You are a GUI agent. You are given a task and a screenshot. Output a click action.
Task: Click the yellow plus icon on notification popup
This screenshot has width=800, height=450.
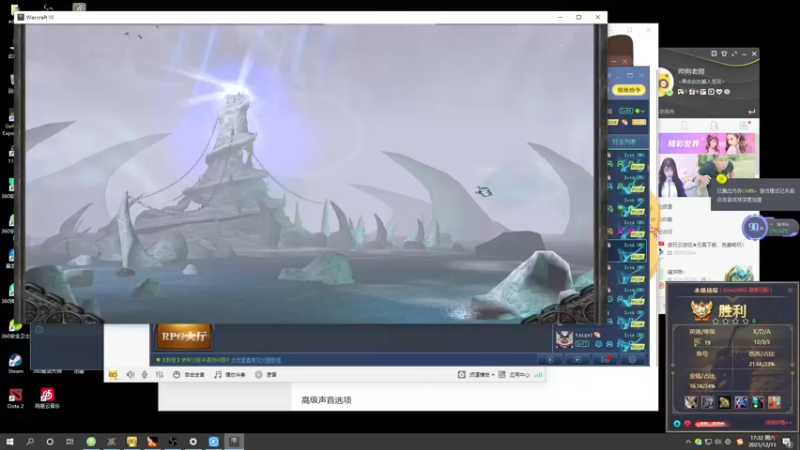(x=721, y=179)
